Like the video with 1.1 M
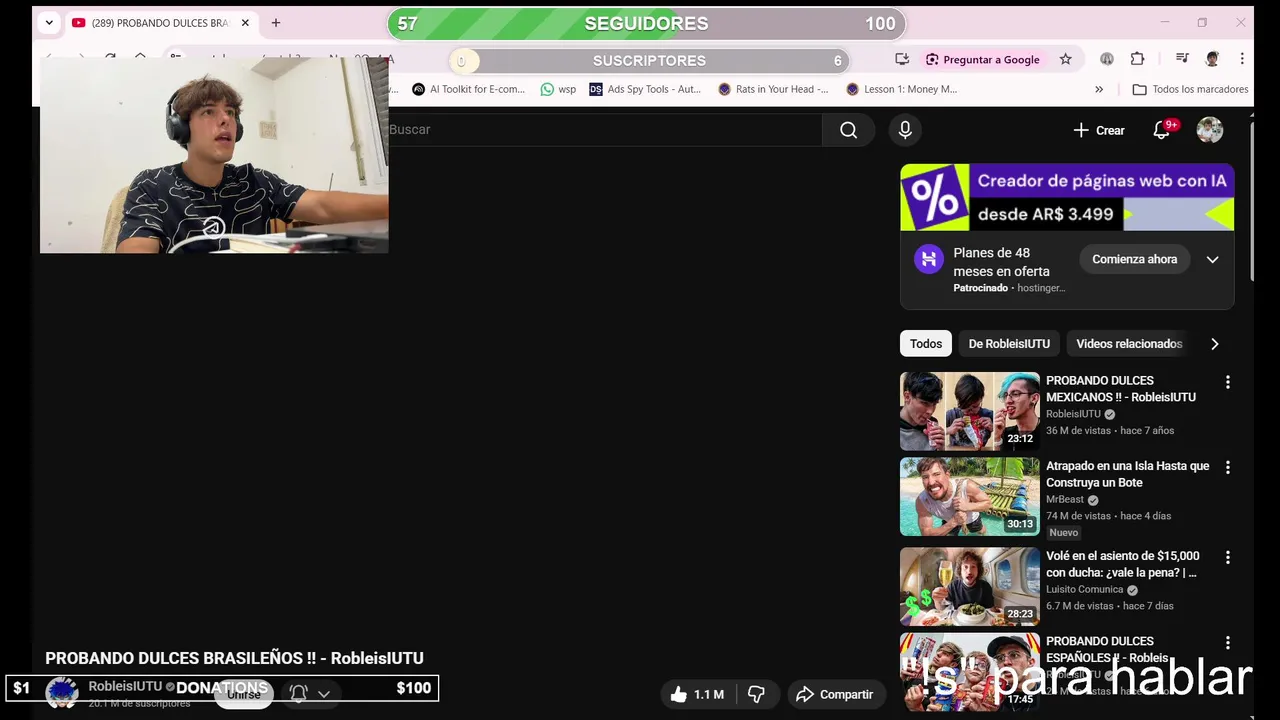 click(697, 694)
